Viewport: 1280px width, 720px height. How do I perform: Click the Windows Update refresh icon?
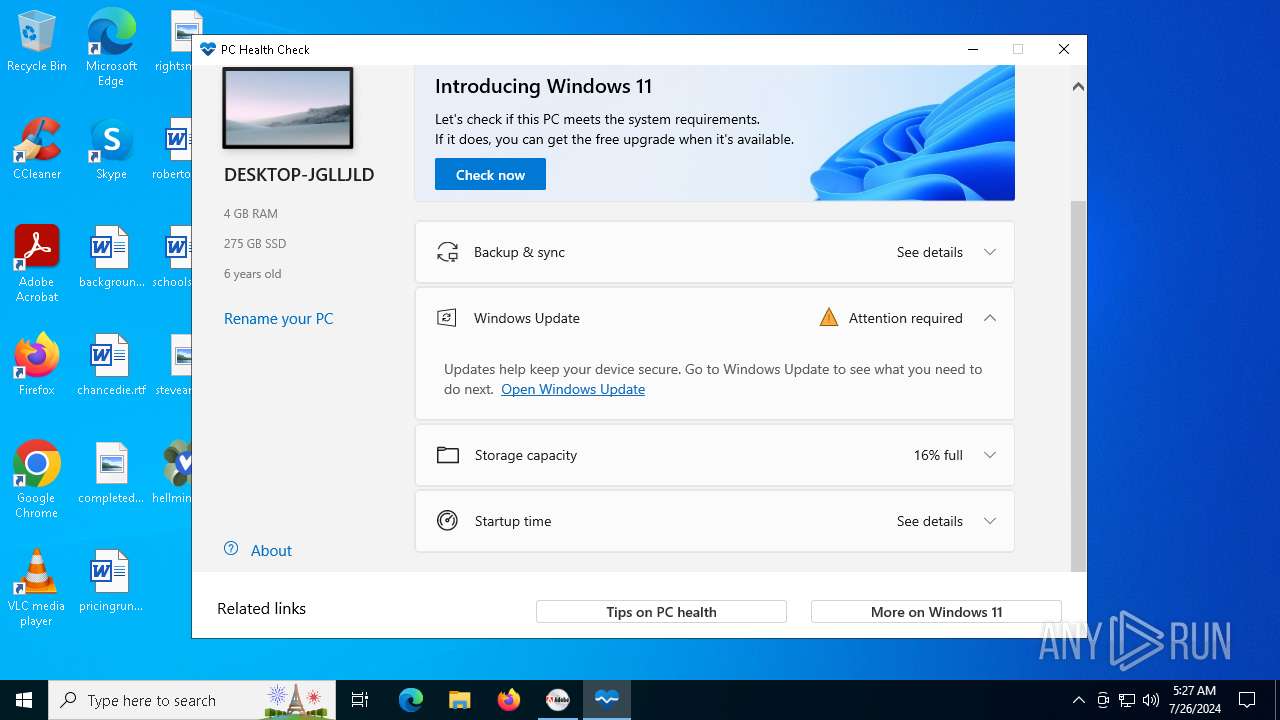tap(447, 318)
